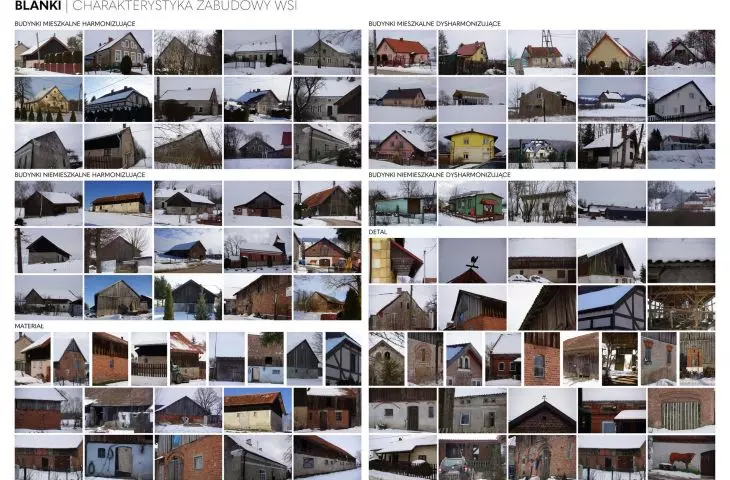Open the blue-framed arched window in brick photo
This screenshot has width=730, height=480.
pyautogui.click(x=542, y=358)
